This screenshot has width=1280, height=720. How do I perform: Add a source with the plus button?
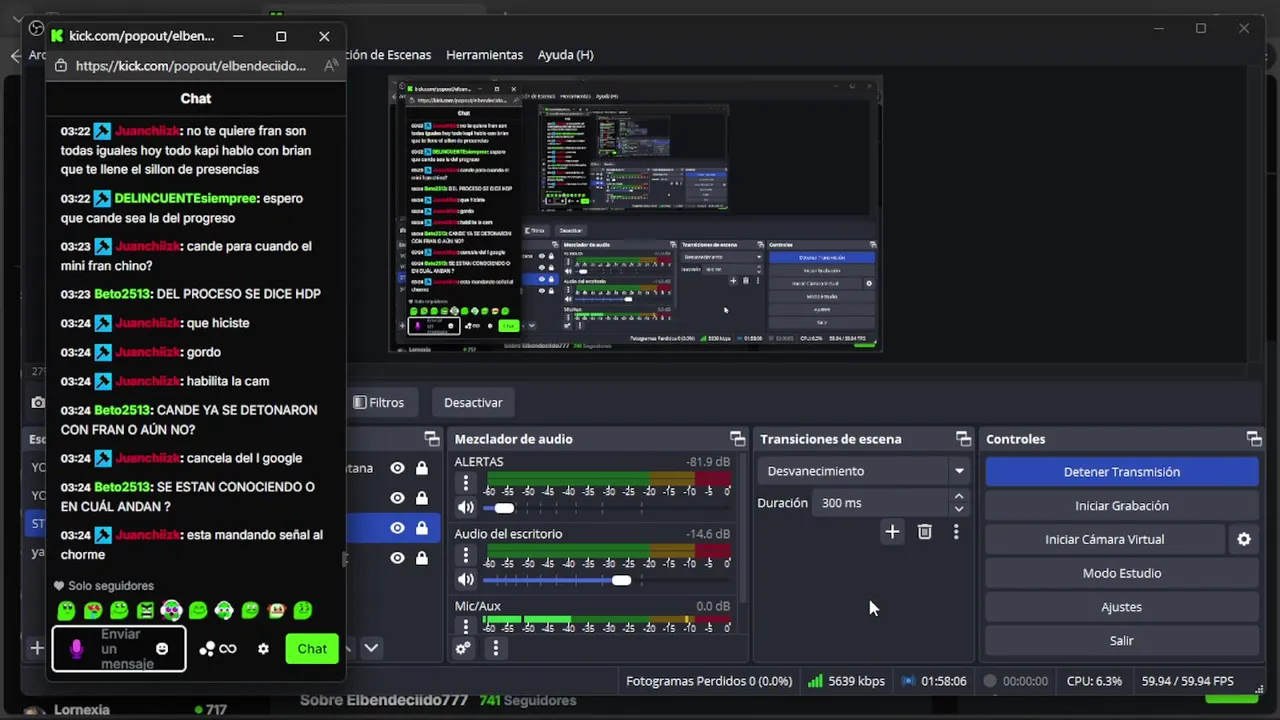coord(37,648)
